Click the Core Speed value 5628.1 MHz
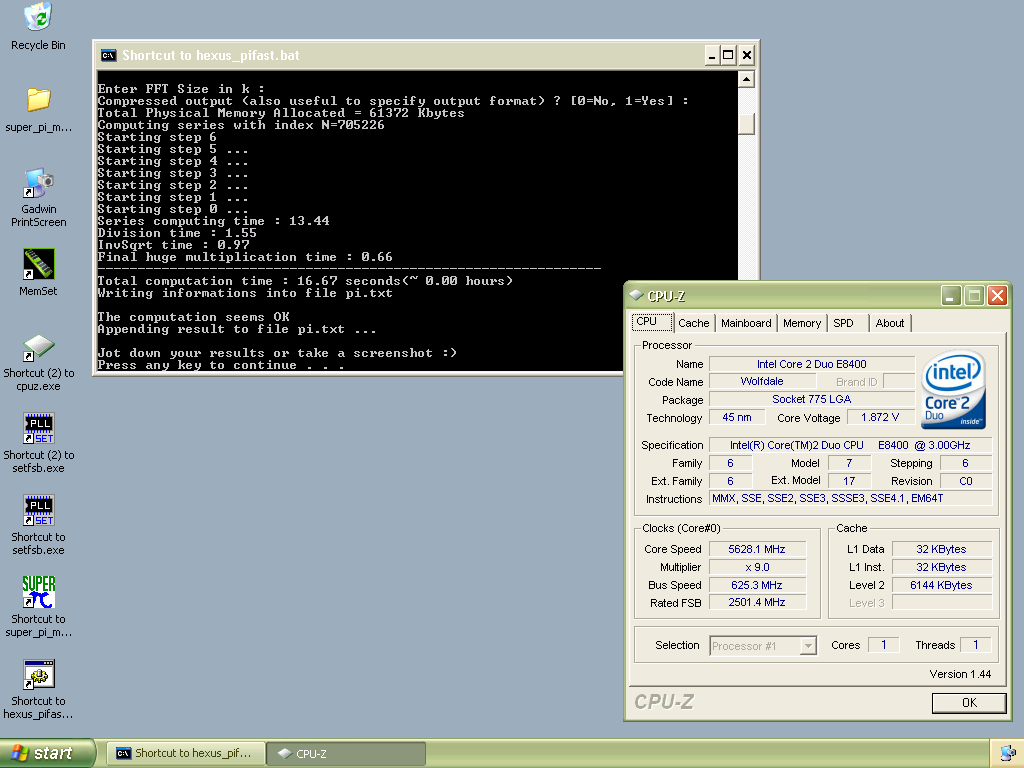The height and width of the screenshot is (768, 1024). [757, 549]
